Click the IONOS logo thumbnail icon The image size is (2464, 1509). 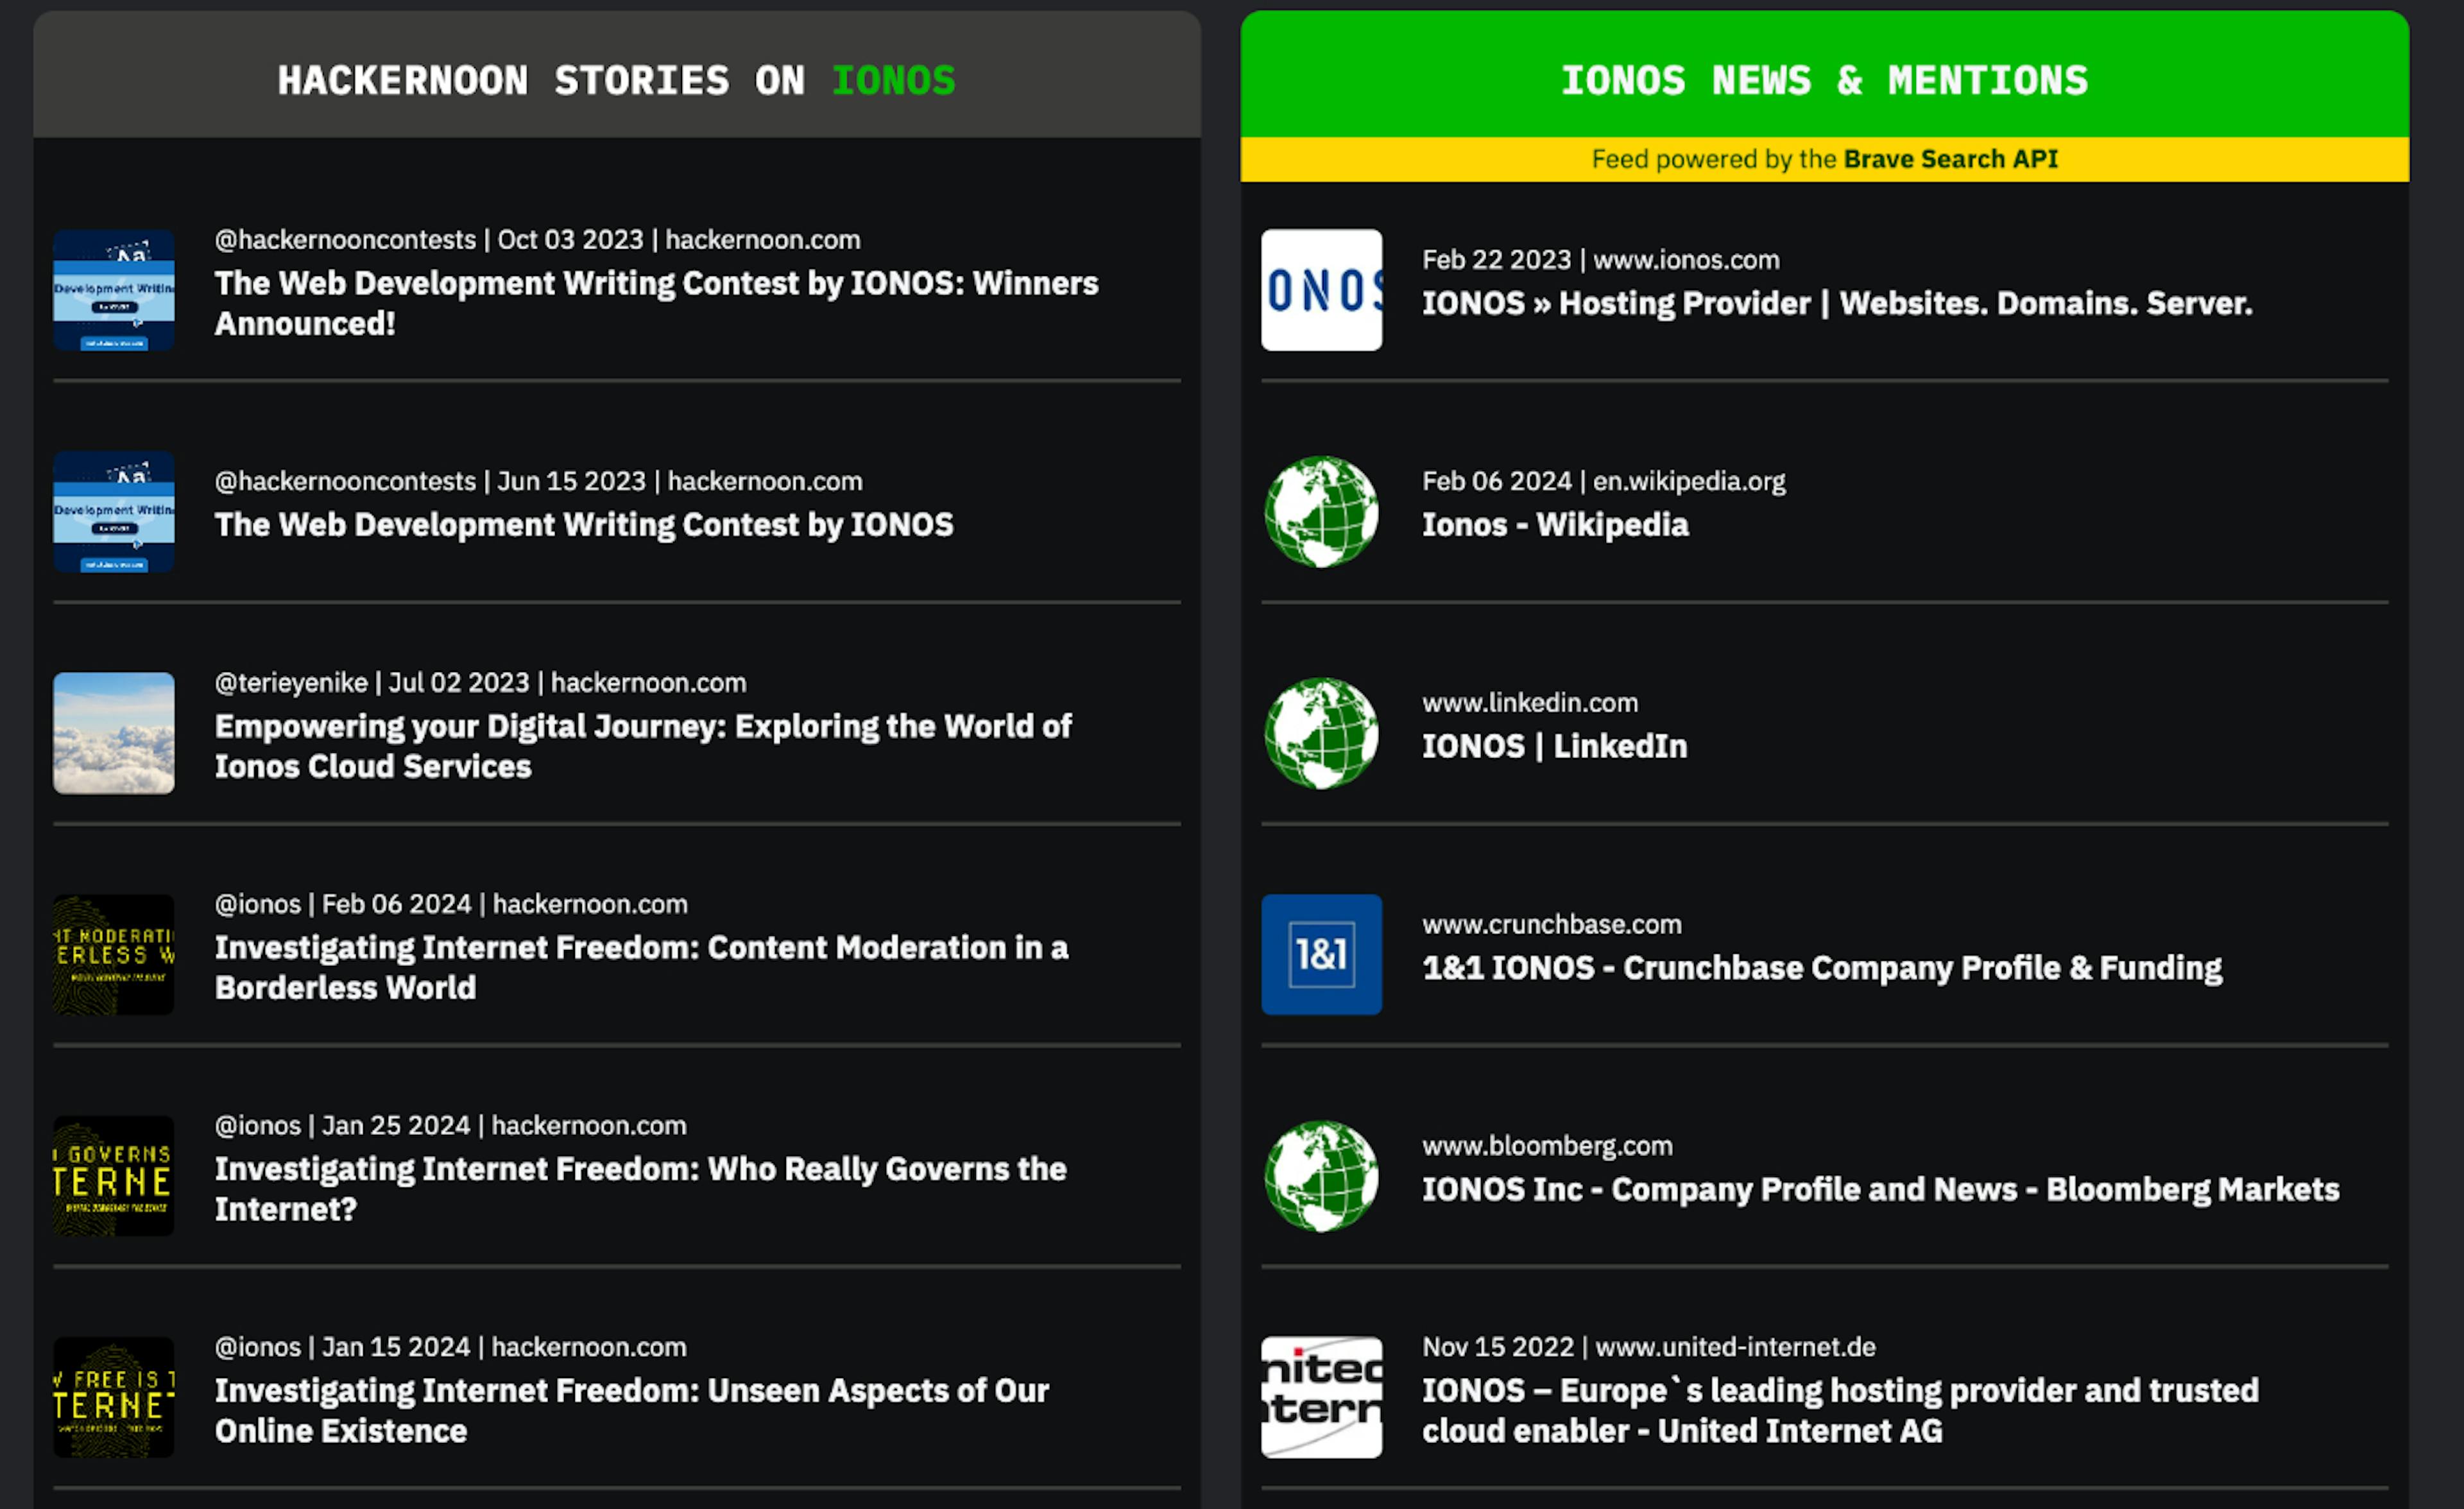[1321, 290]
